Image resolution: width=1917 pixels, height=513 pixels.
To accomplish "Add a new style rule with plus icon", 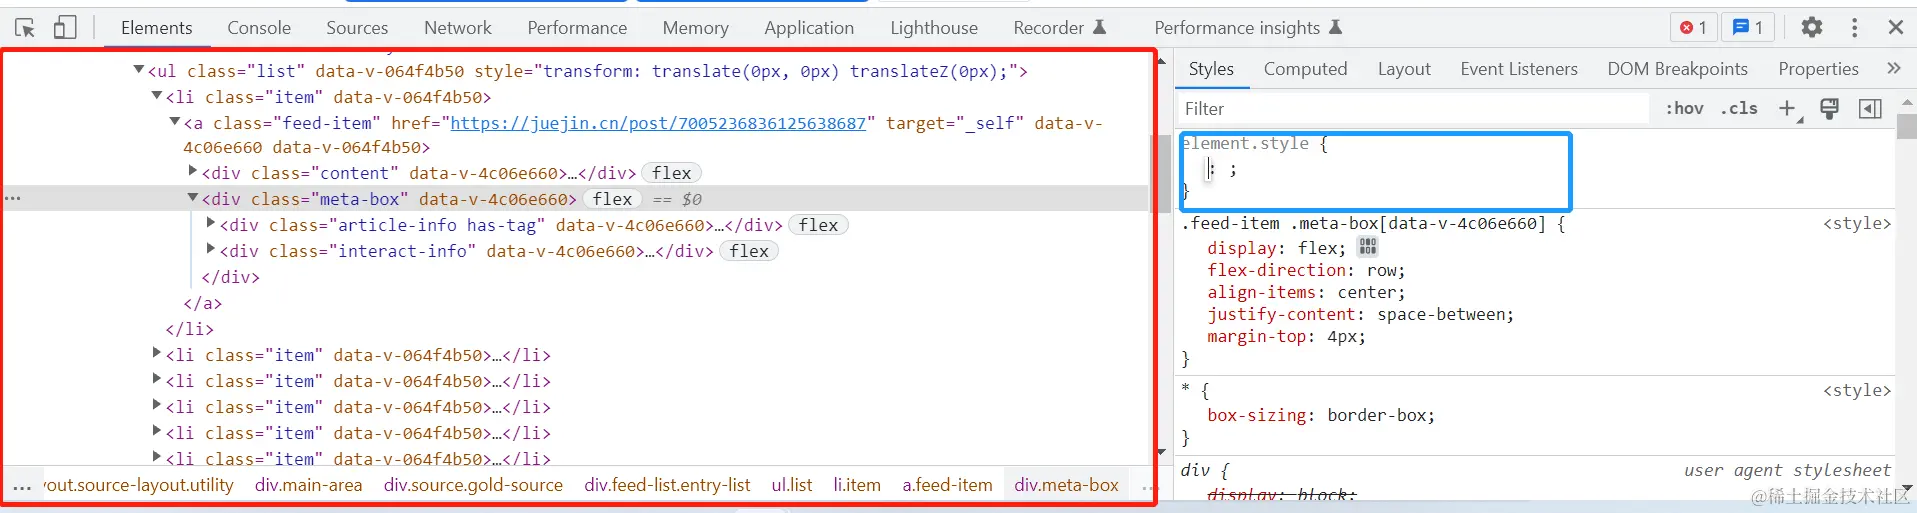I will pos(1788,108).
